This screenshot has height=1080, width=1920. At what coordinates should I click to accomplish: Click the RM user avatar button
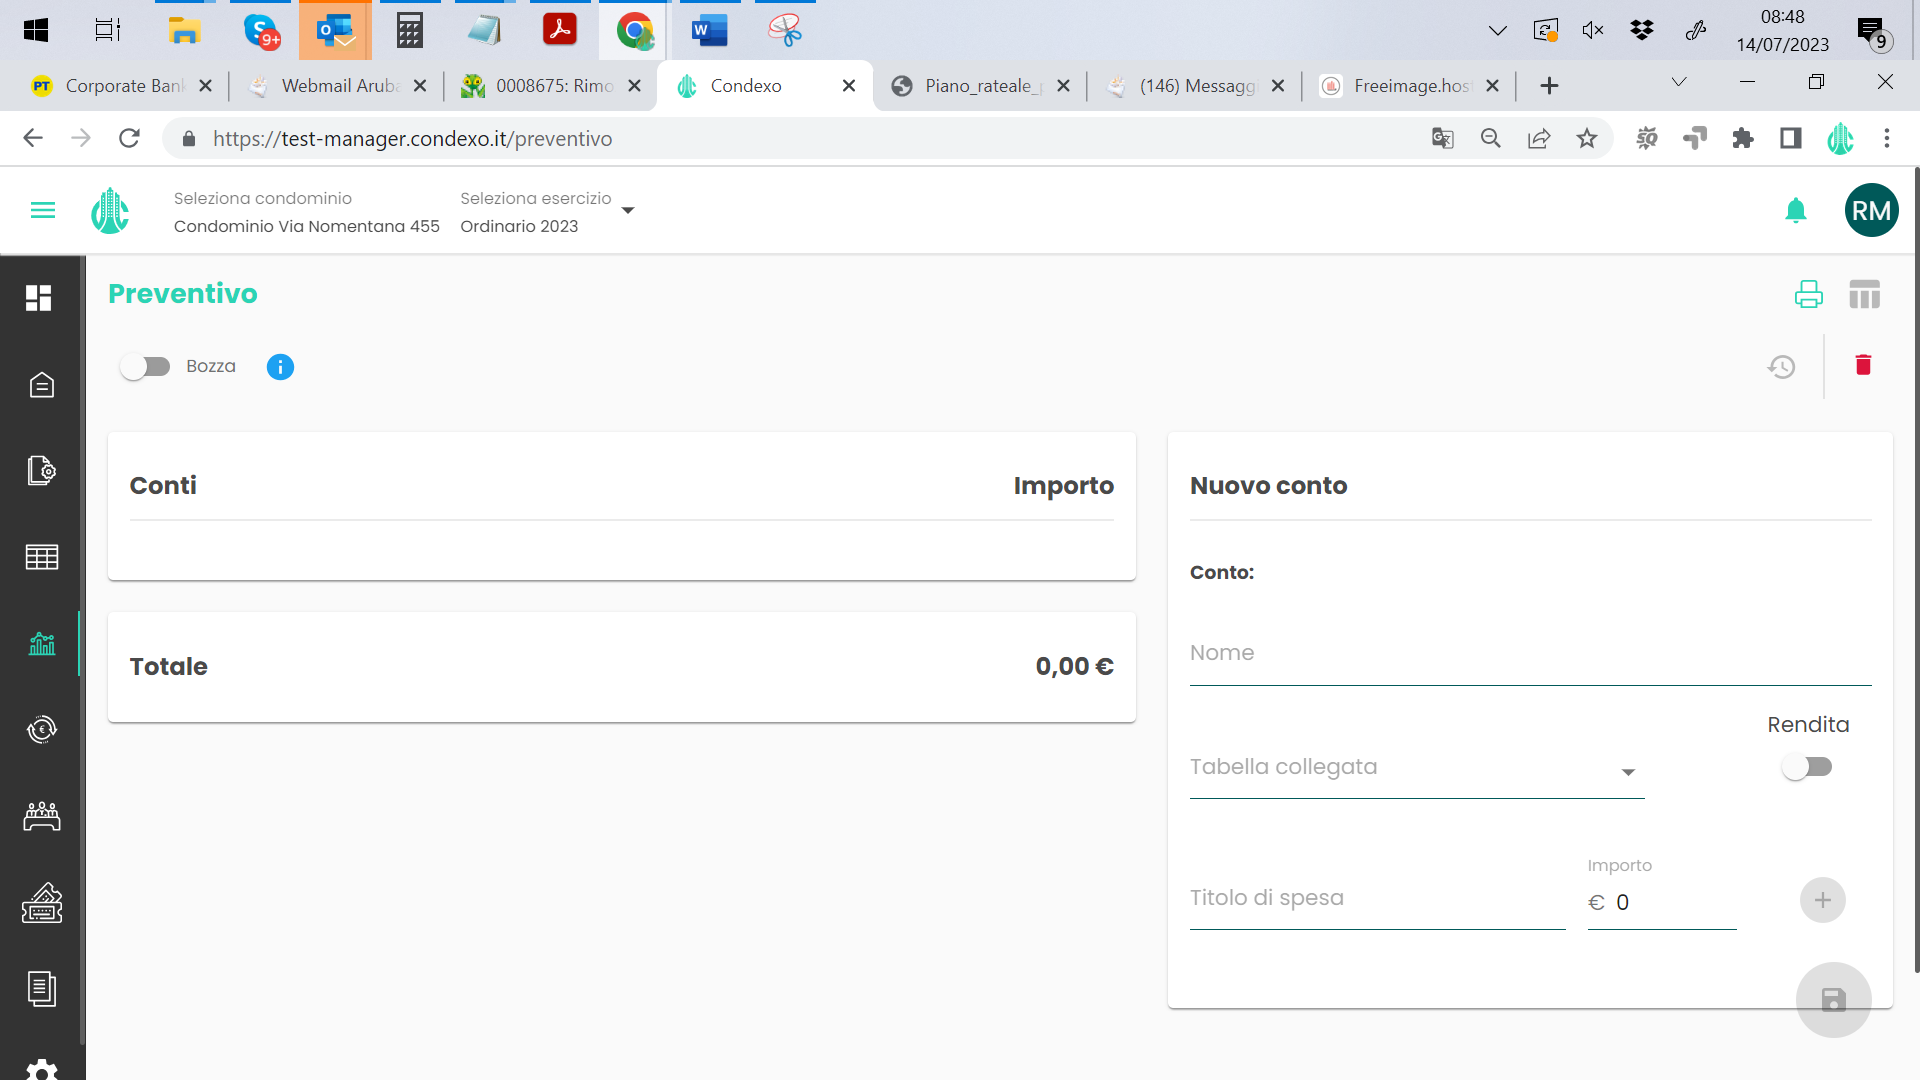point(1871,210)
